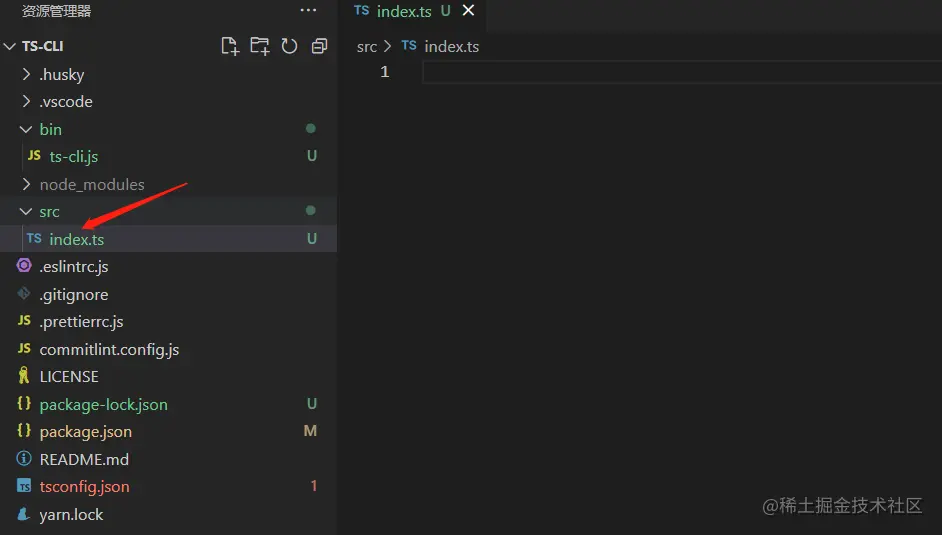The height and width of the screenshot is (535, 942).
Task: Click the TS icon on the index.ts tab
Action: [x=362, y=10]
